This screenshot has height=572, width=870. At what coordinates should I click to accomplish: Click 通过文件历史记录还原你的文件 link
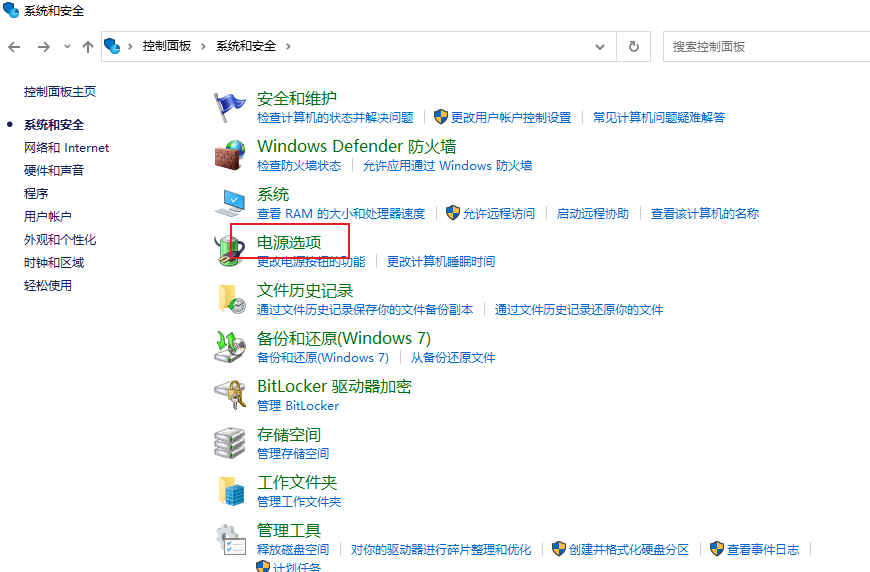click(579, 310)
